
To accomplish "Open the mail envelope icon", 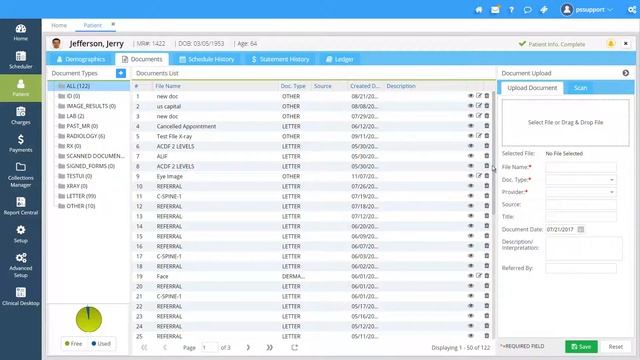I will [x=495, y=9].
